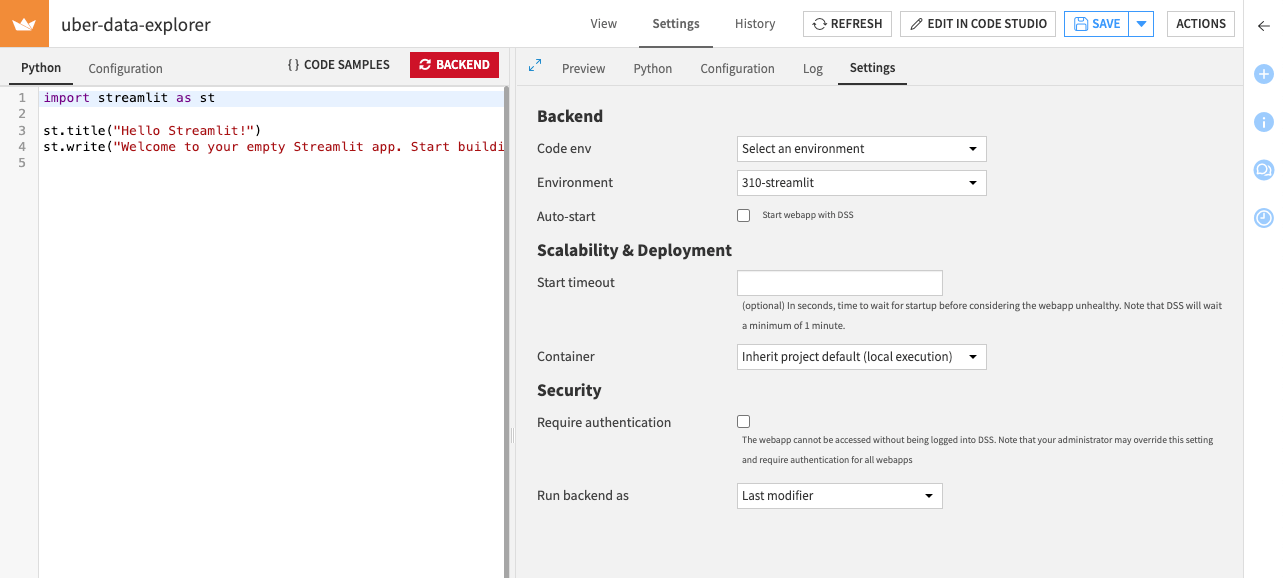Open the clock timeline icon in sidebar
The image size is (1283, 578).
[1263, 218]
